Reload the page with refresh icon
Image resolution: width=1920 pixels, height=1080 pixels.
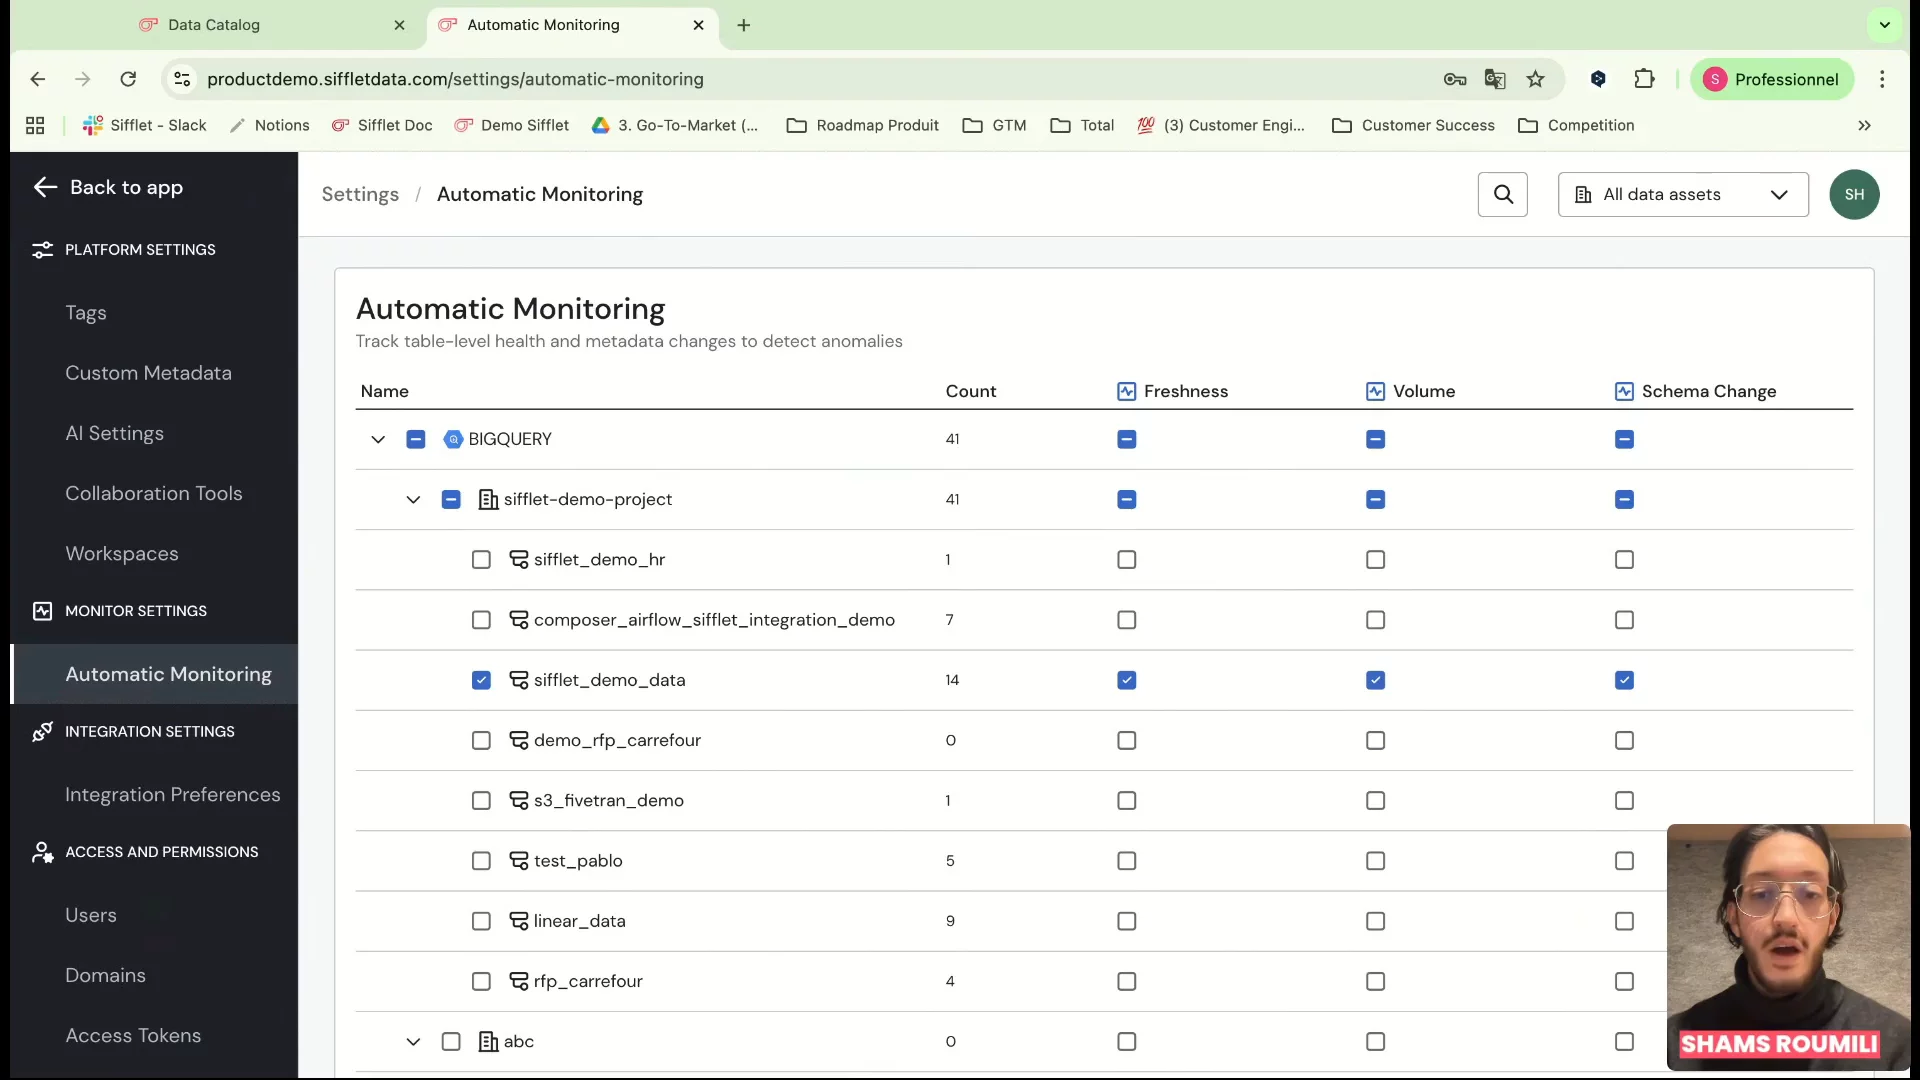128,79
